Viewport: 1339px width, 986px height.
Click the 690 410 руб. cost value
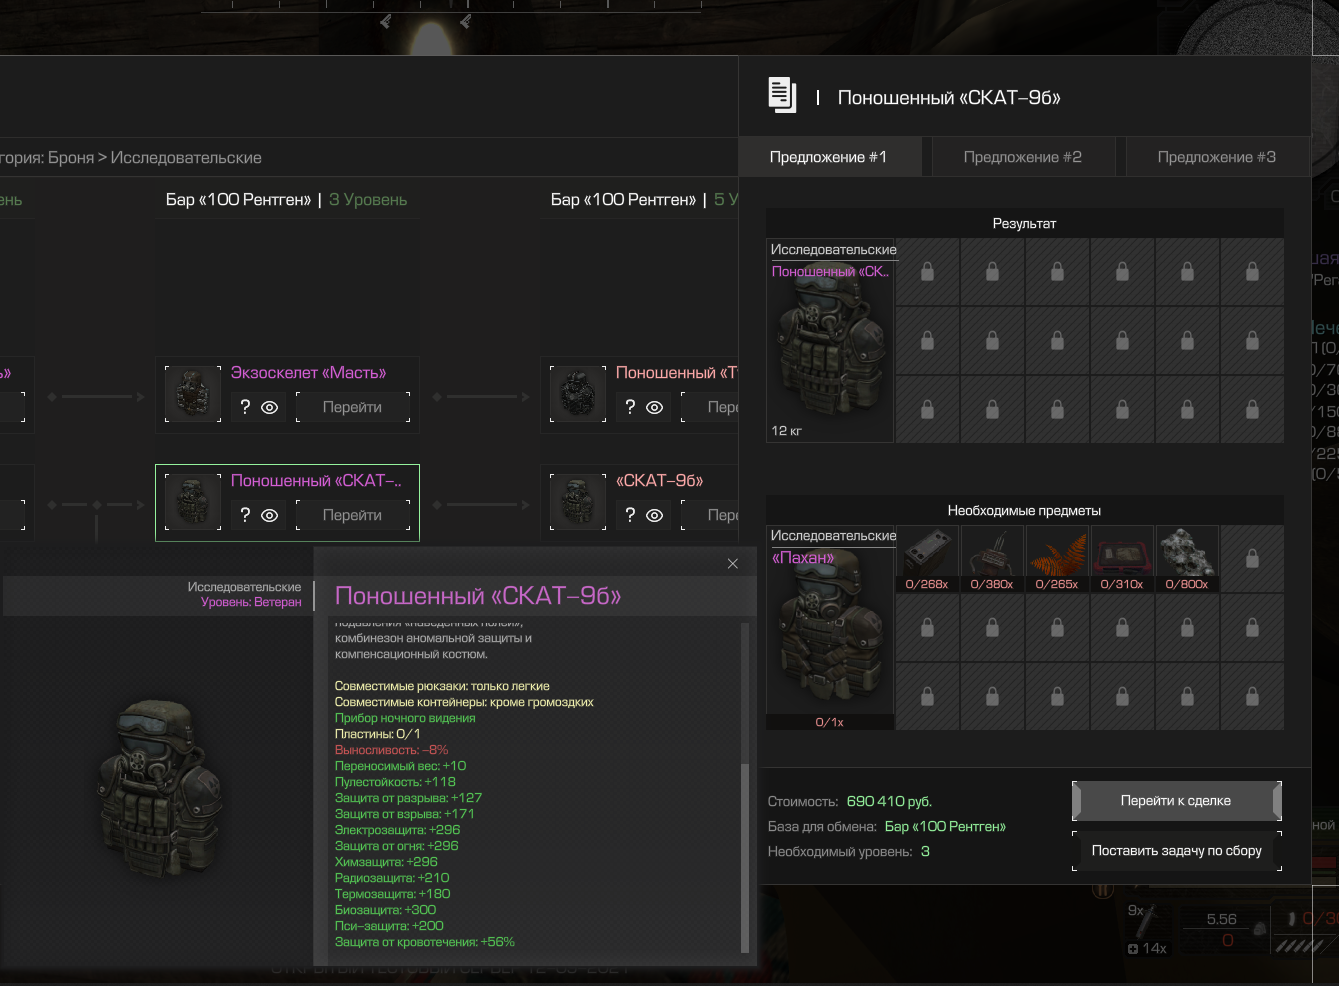click(889, 801)
